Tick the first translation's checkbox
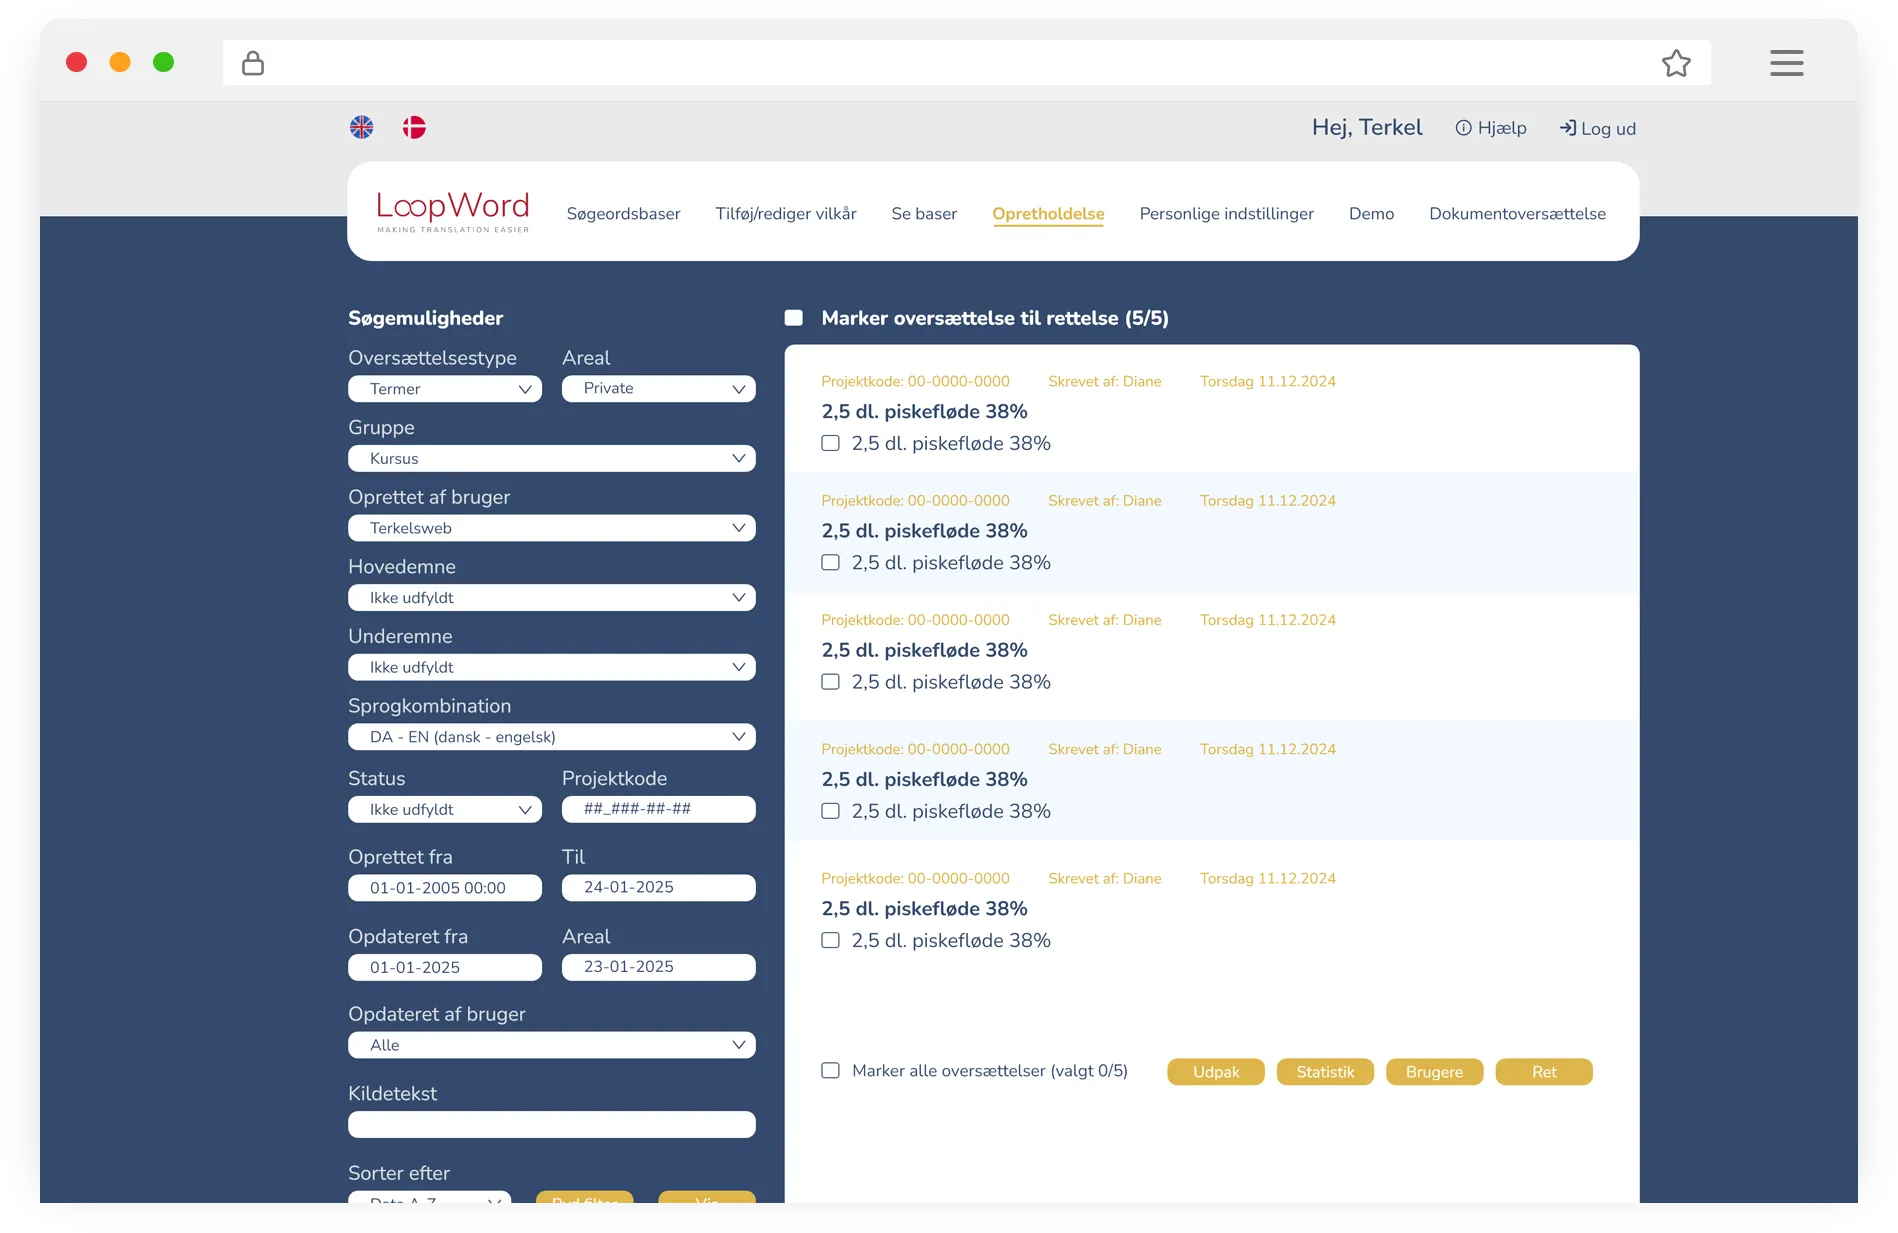Viewport: 1898px width, 1233px height. point(830,443)
